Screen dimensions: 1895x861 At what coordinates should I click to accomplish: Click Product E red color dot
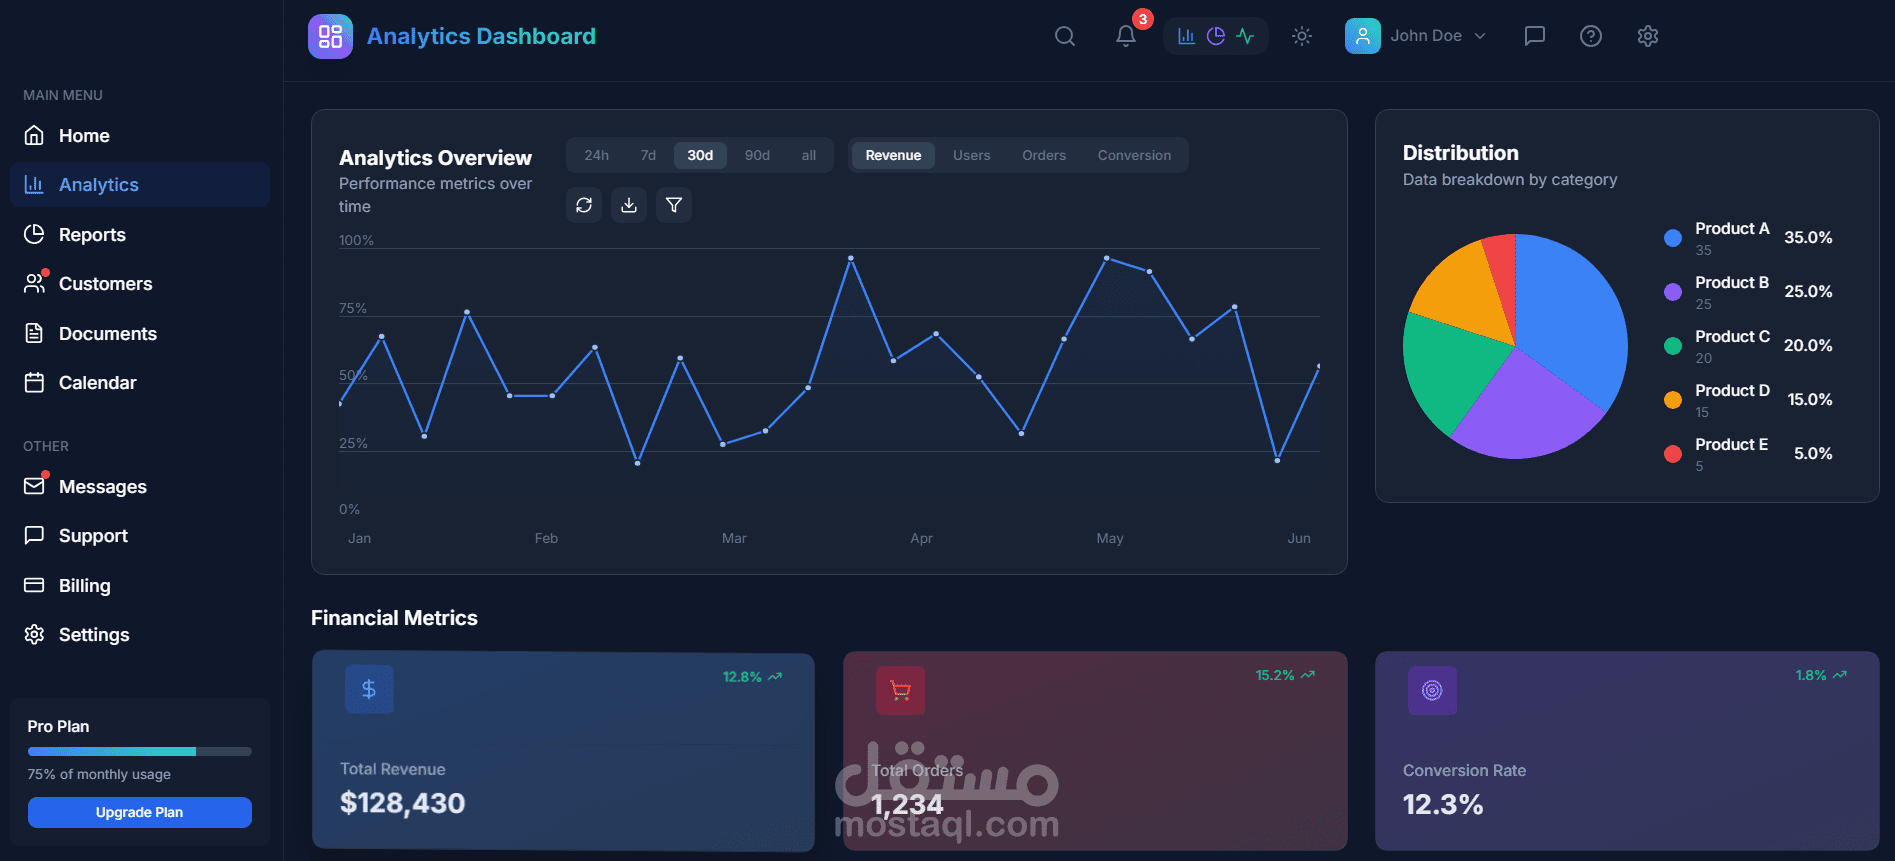click(x=1673, y=454)
